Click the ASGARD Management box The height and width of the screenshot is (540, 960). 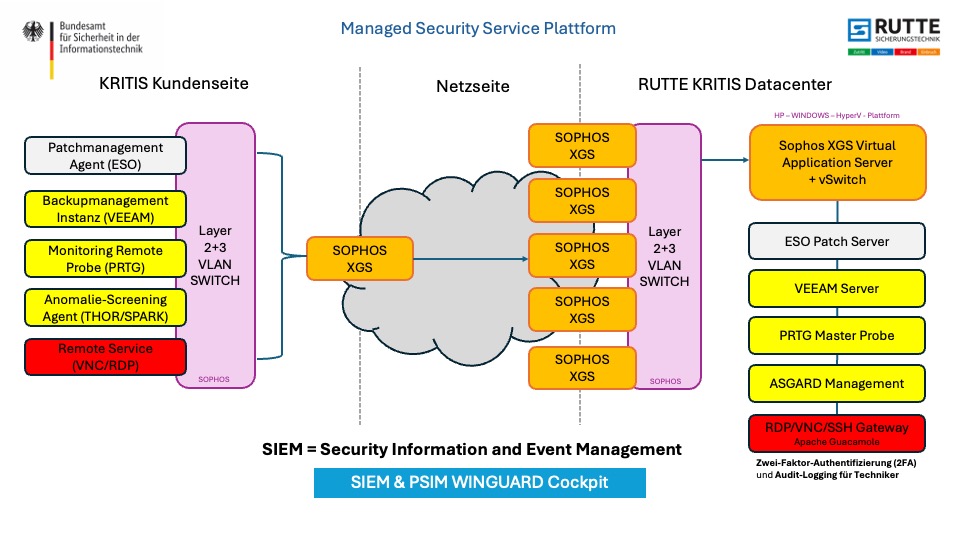(837, 383)
